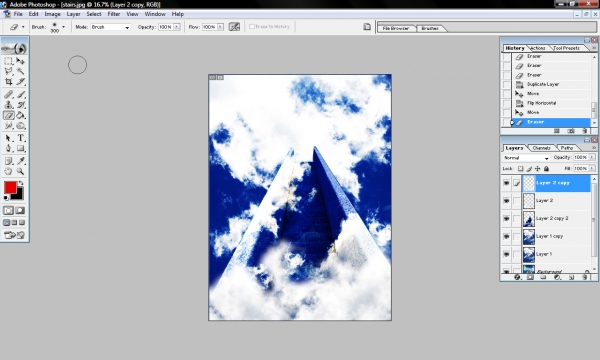This screenshot has width=600, height=360.
Task: Click Jump to ImageReady button
Action: tap(14, 235)
